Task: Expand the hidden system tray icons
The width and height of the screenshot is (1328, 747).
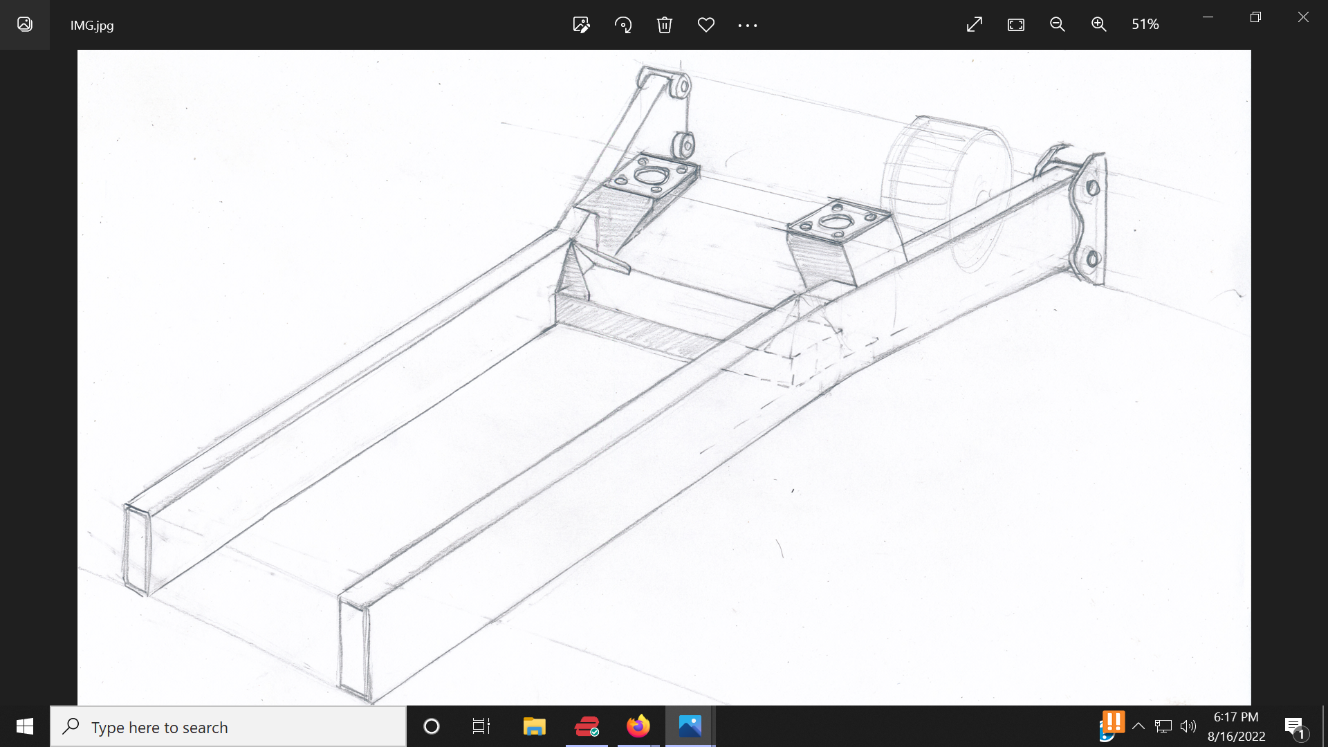Action: coord(1138,727)
